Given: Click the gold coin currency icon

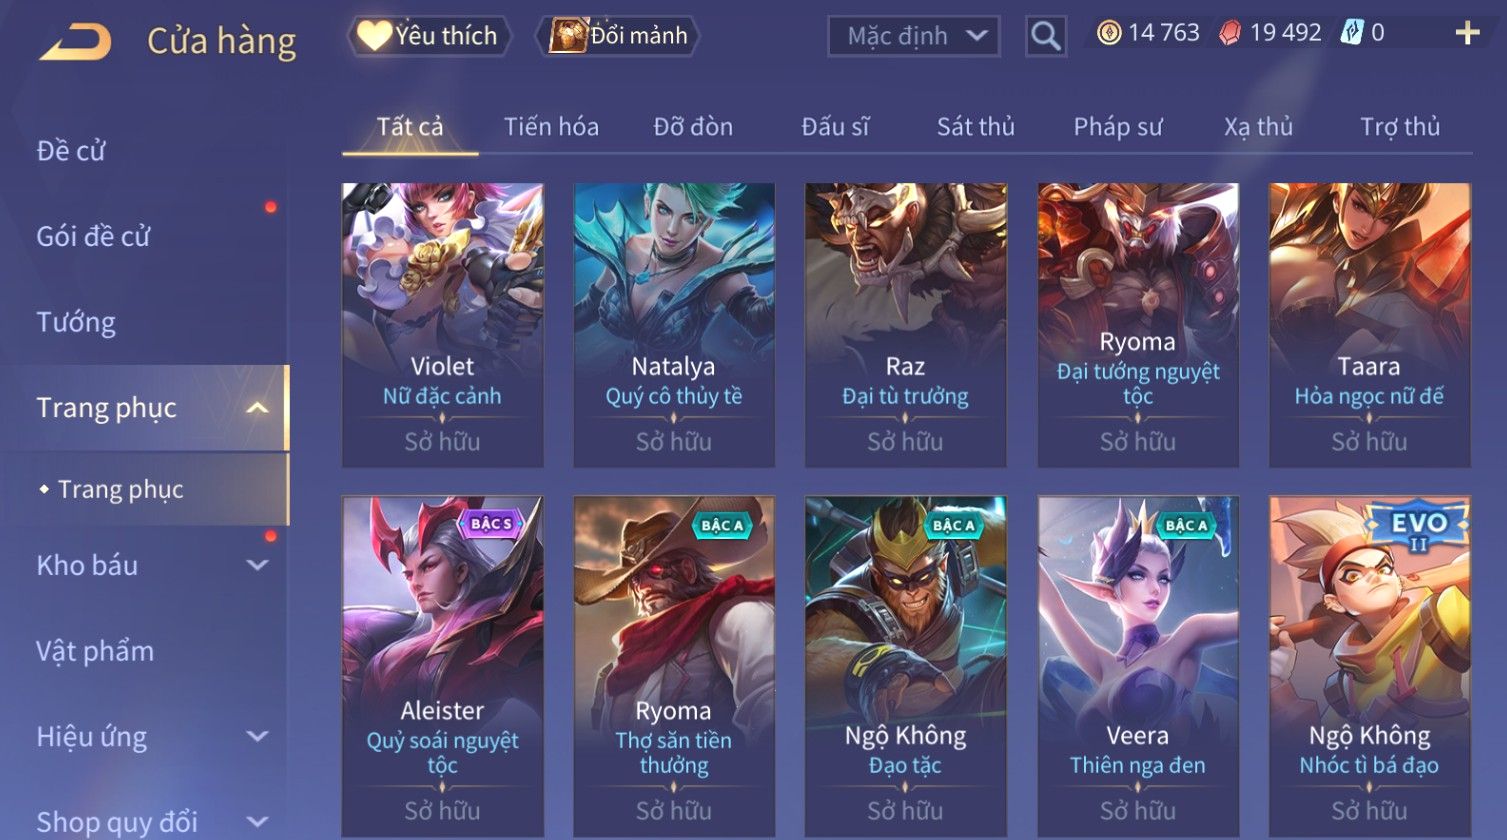Looking at the screenshot, I should pyautogui.click(x=1109, y=34).
